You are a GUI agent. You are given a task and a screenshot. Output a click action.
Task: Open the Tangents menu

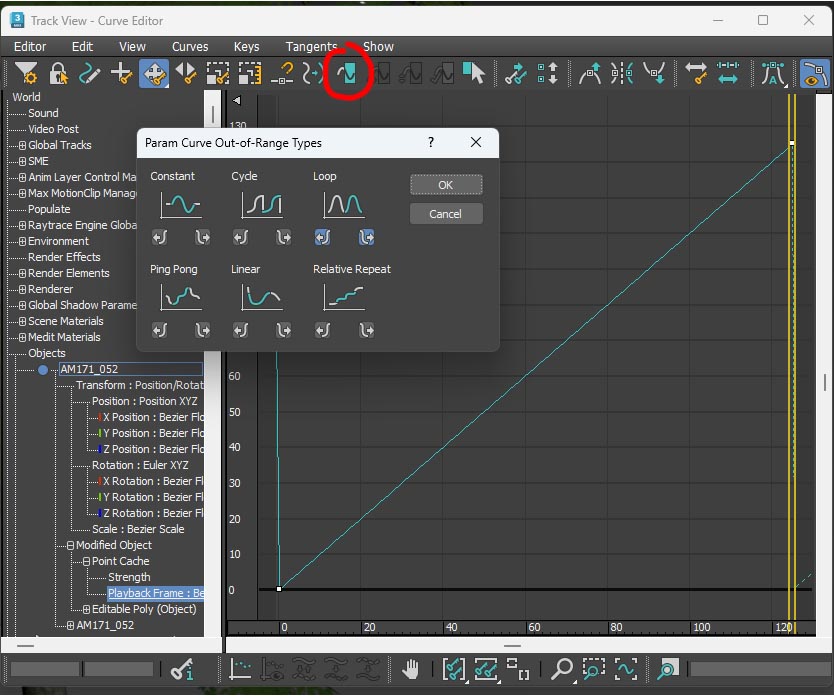tap(311, 46)
